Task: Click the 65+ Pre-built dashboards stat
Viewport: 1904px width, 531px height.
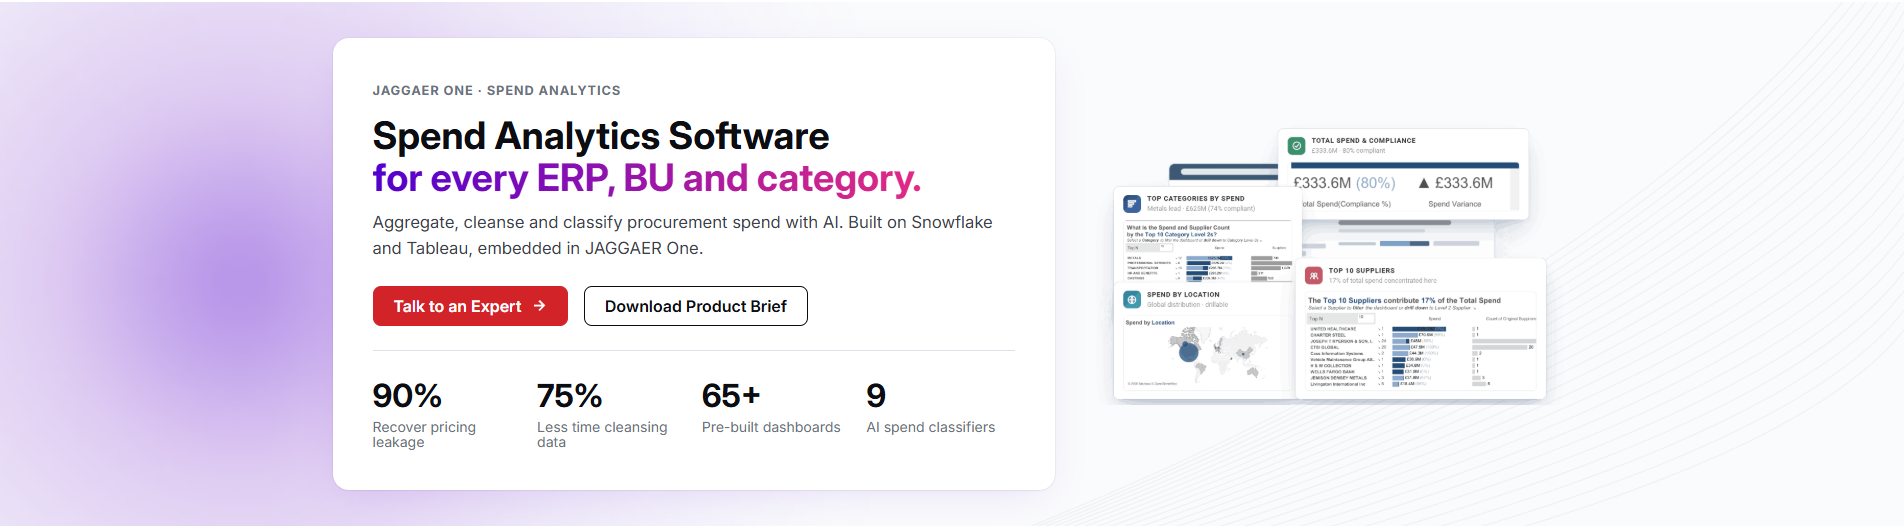Action: pyautogui.click(x=771, y=408)
